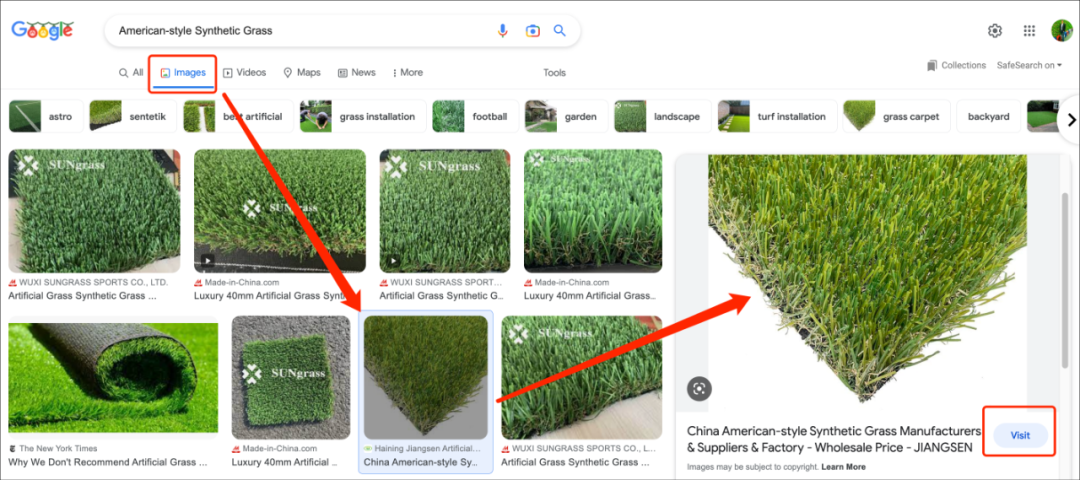
Task: Open Tools options
Action: (x=554, y=72)
